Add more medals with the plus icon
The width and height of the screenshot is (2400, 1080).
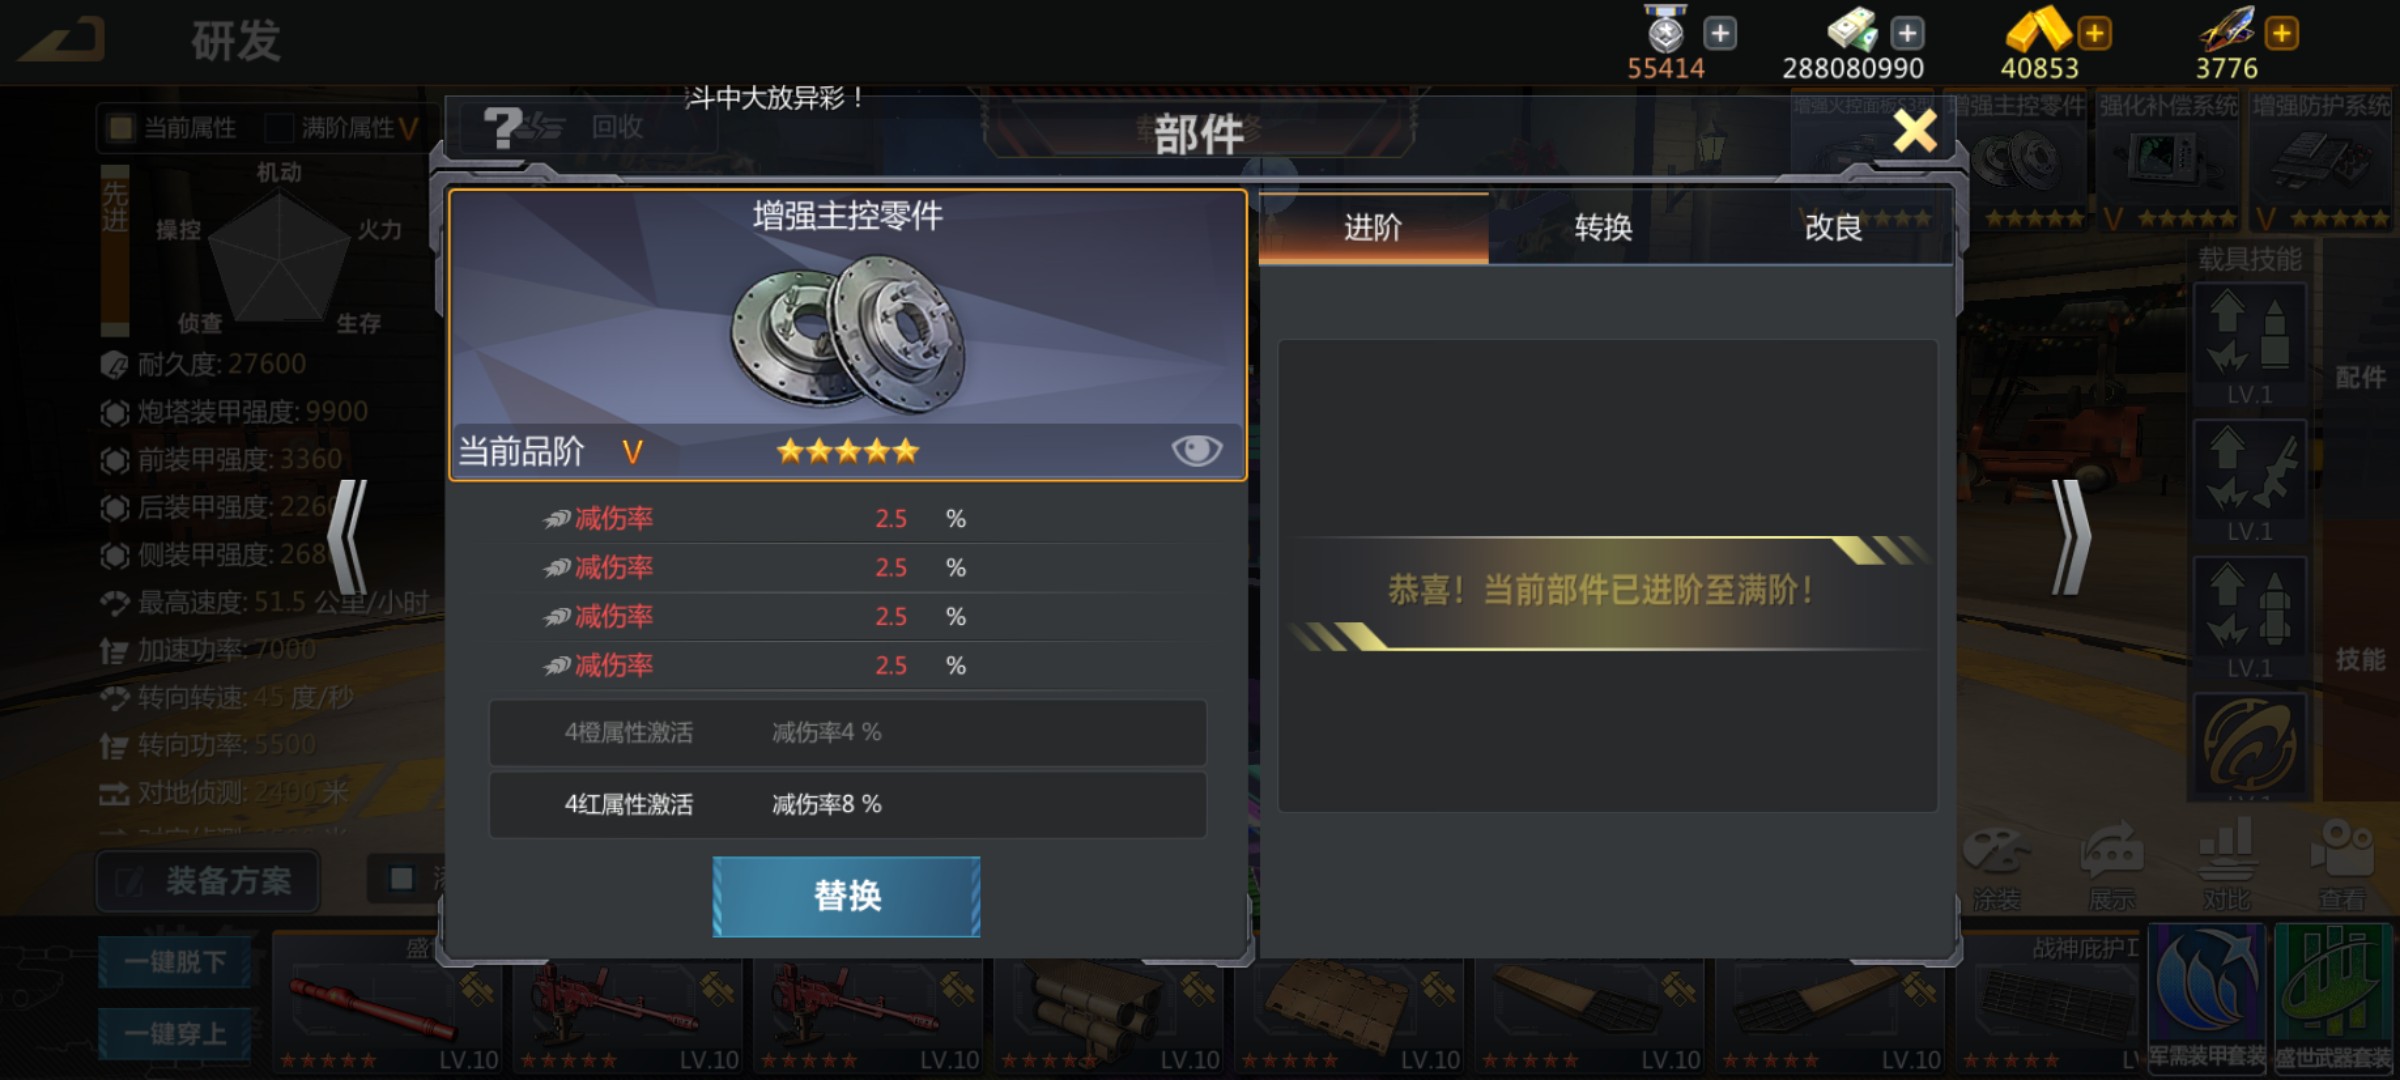tap(1720, 33)
